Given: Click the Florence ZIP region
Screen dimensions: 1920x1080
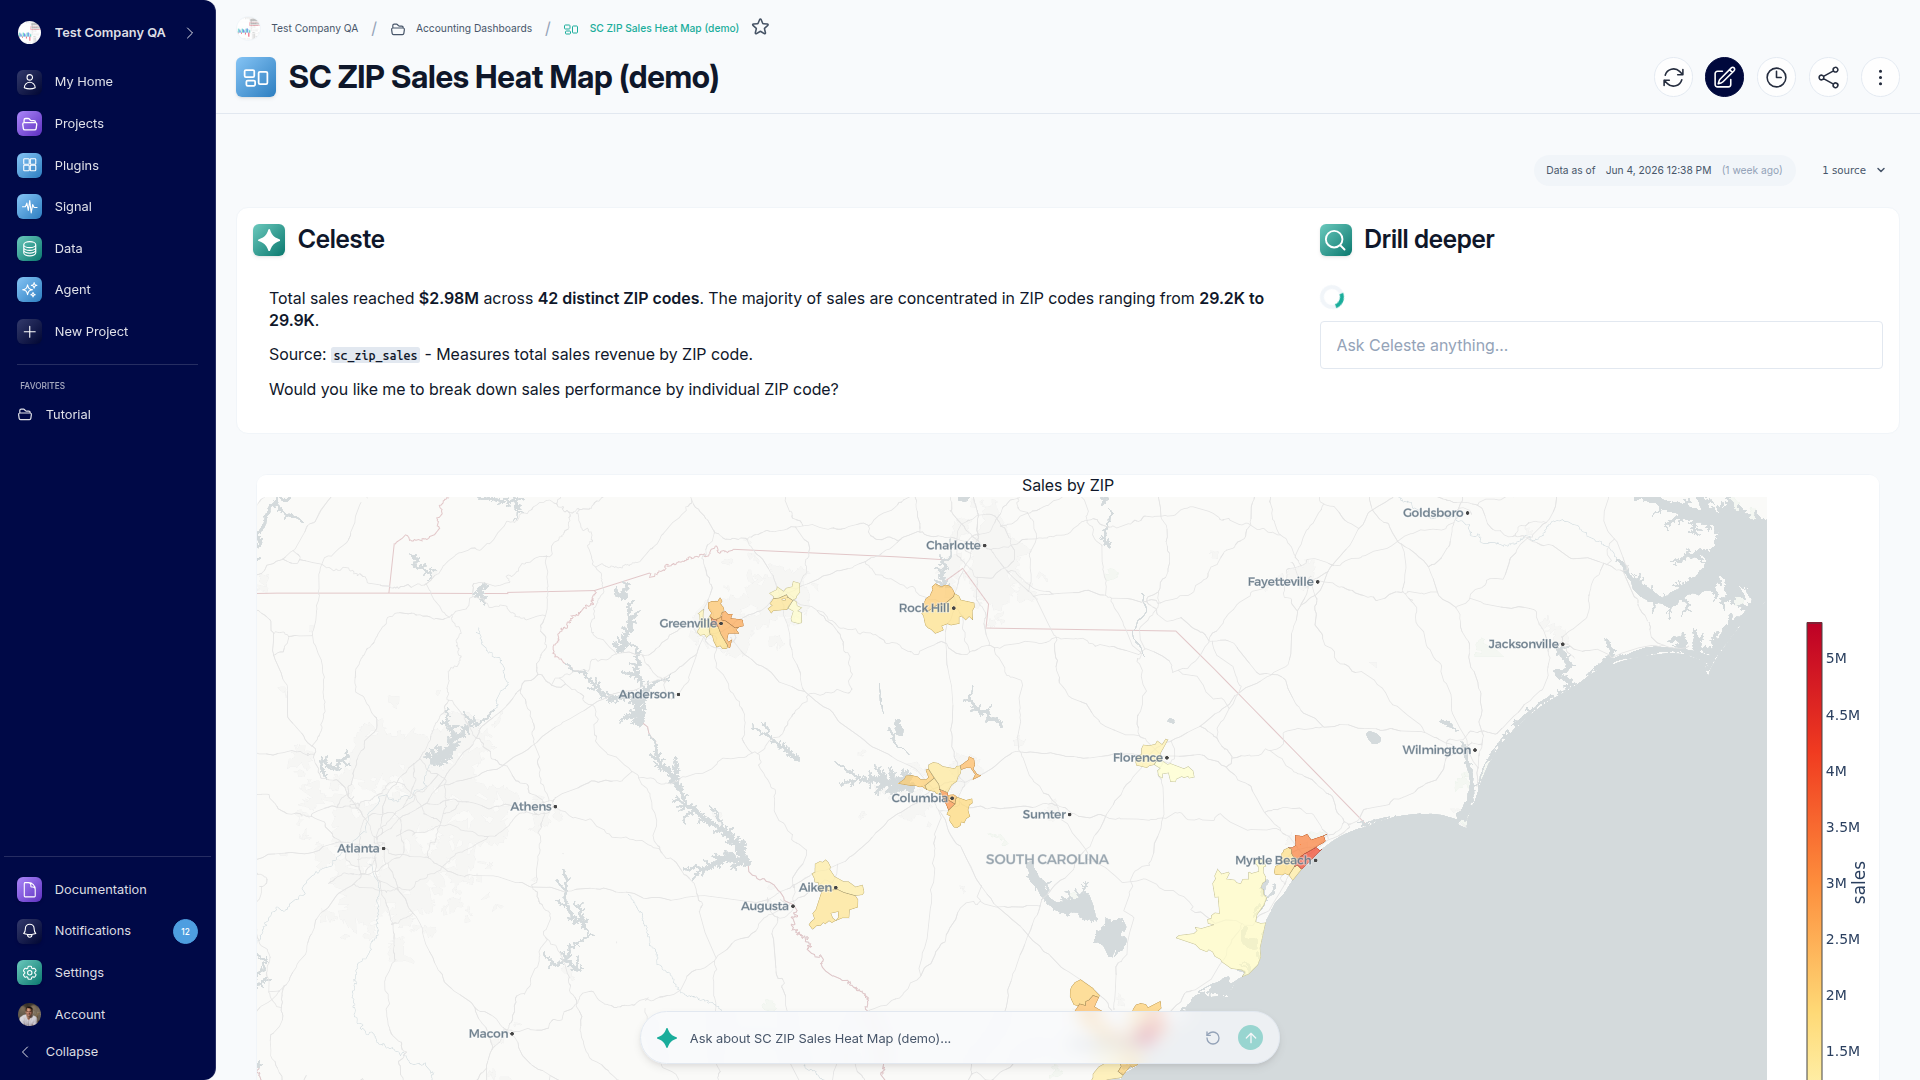Looking at the screenshot, I should point(1165,761).
